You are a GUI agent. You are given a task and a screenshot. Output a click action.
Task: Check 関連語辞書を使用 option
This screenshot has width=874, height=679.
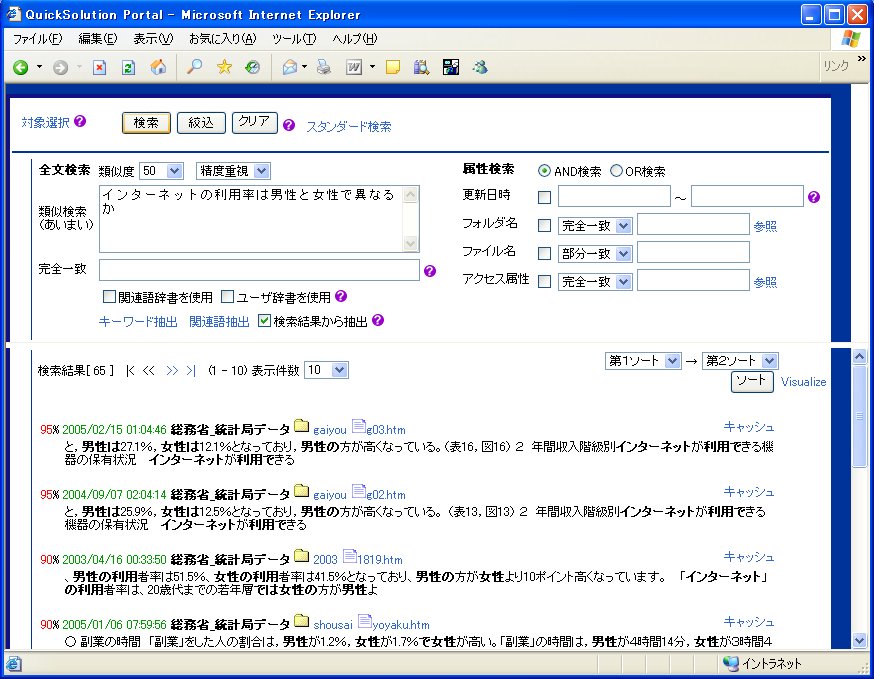tap(109, 297)
